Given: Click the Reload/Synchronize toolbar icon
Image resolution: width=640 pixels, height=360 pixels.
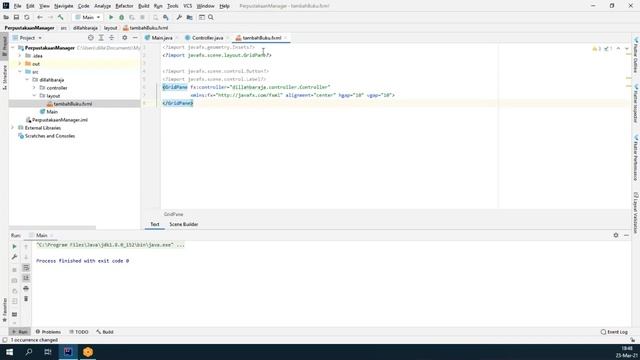Looking at the screenshot, I should 27,17.
